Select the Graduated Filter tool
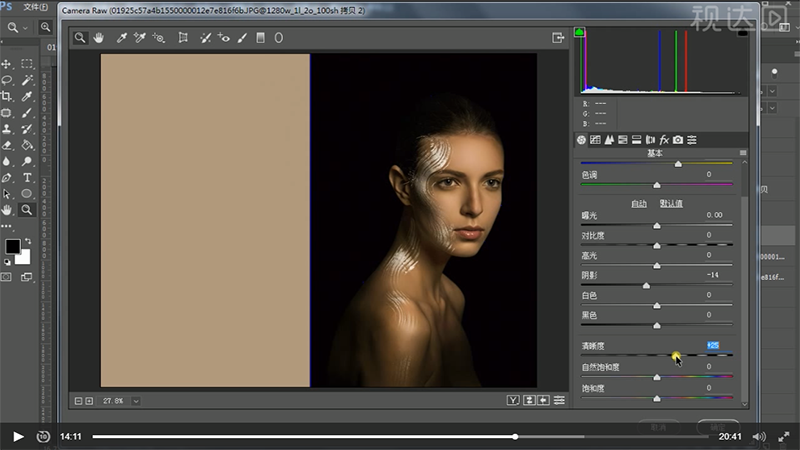The width and height of the screenshot is (800, 450). point(260,38)
